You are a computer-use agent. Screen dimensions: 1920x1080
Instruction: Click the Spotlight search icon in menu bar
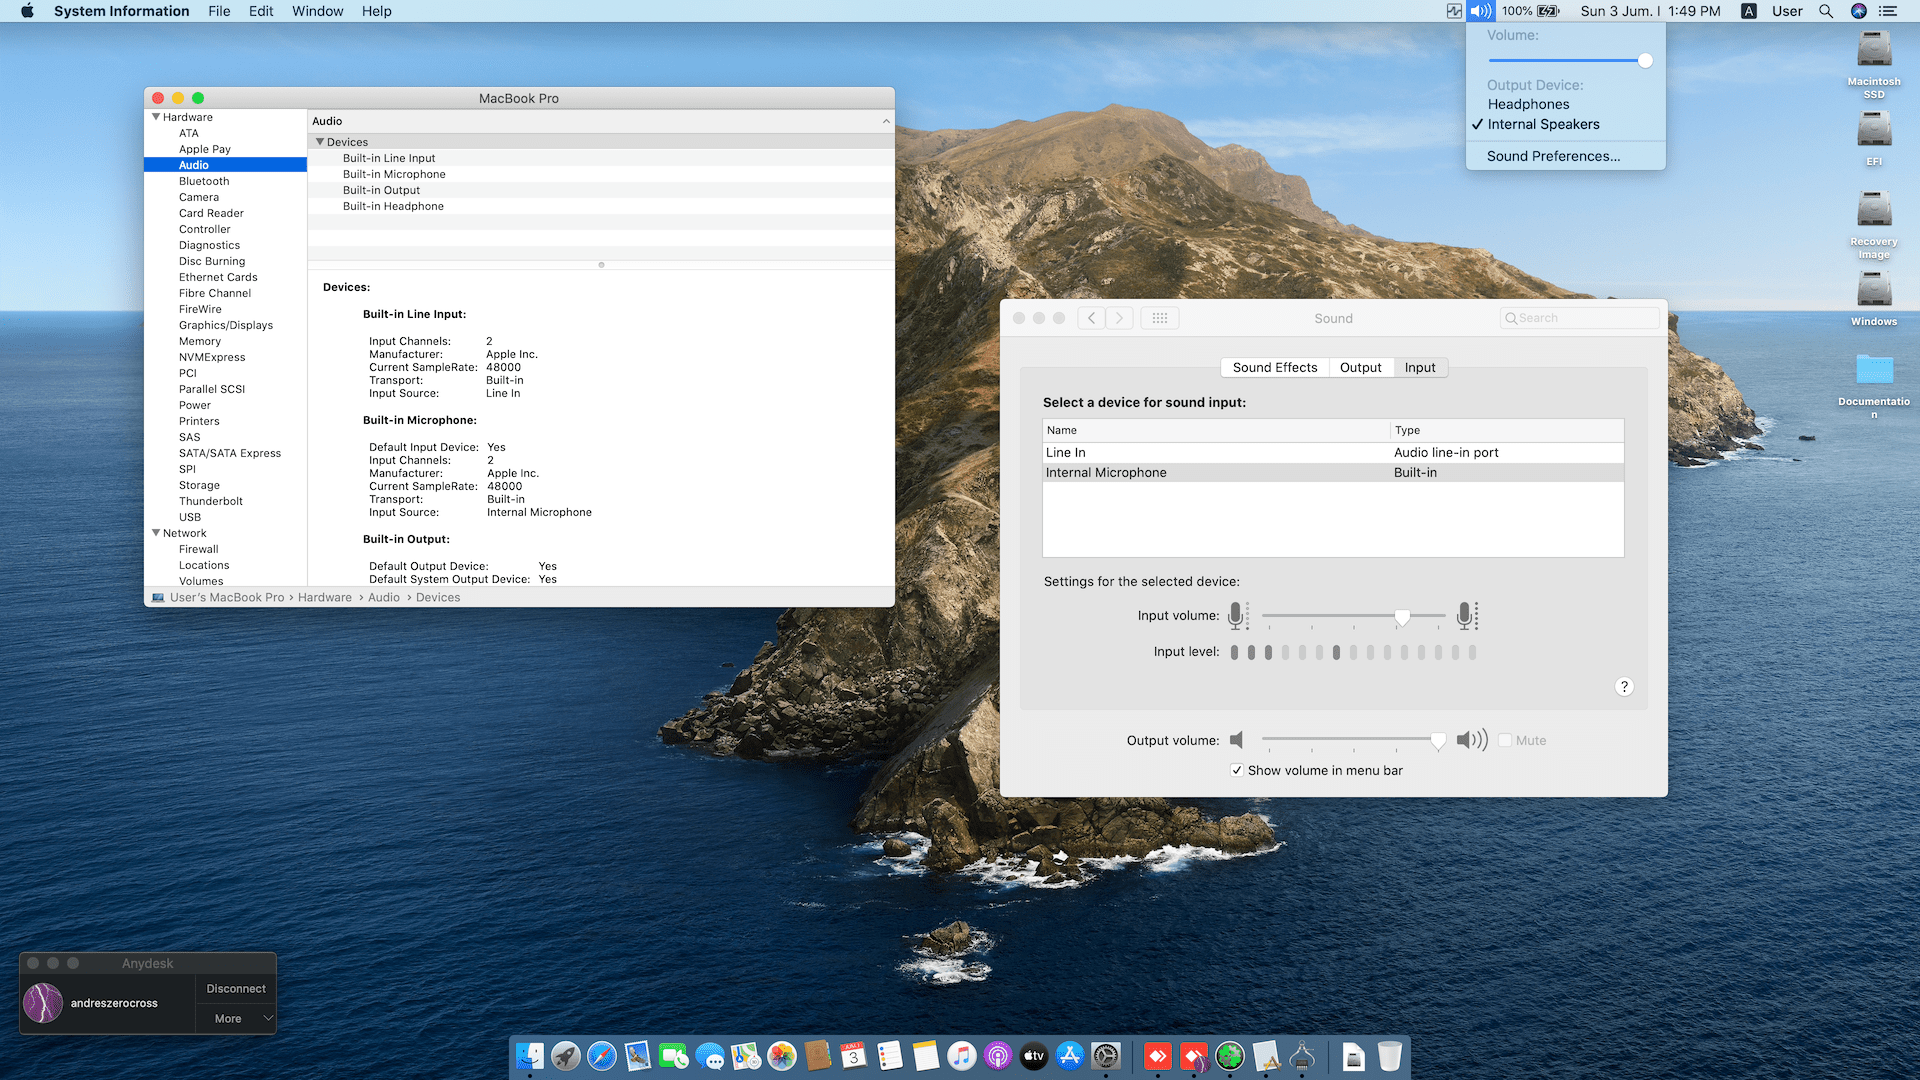point(1826,11)
